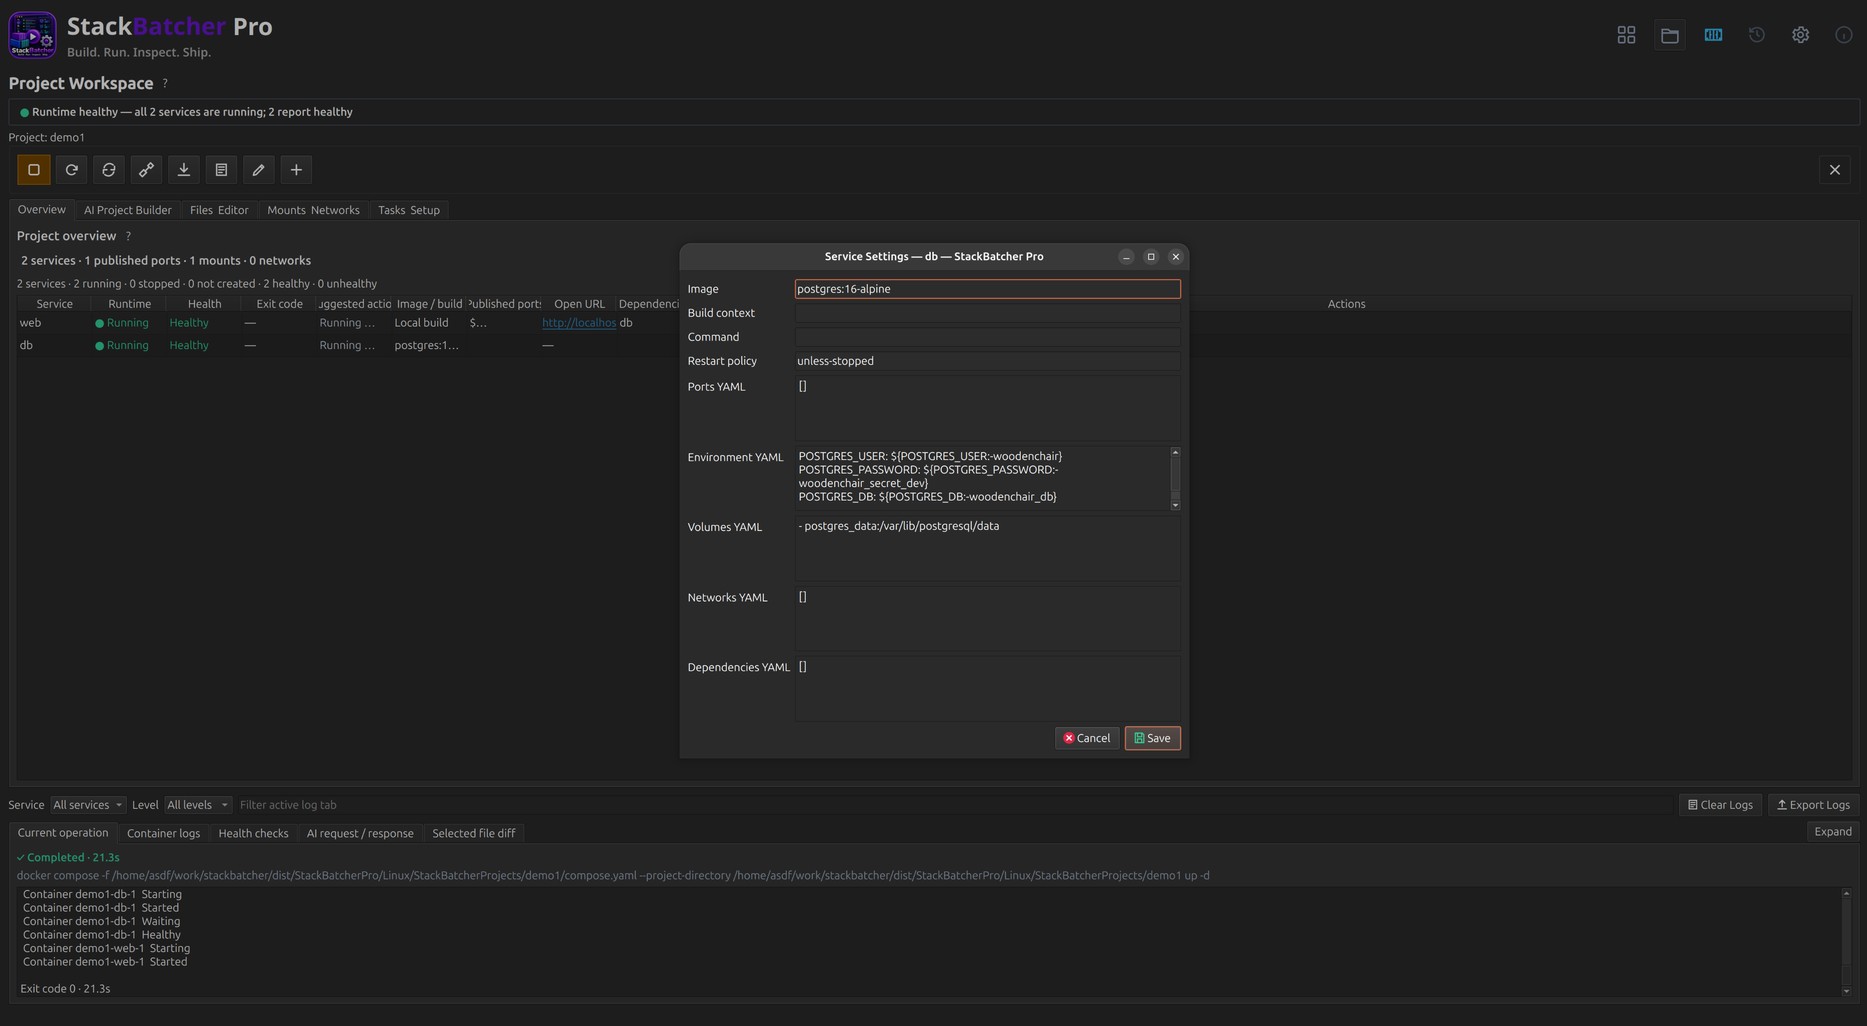The image size is (1867, 1026).
Task: Click help question mark beside Project overview
Action: point(128,236)
